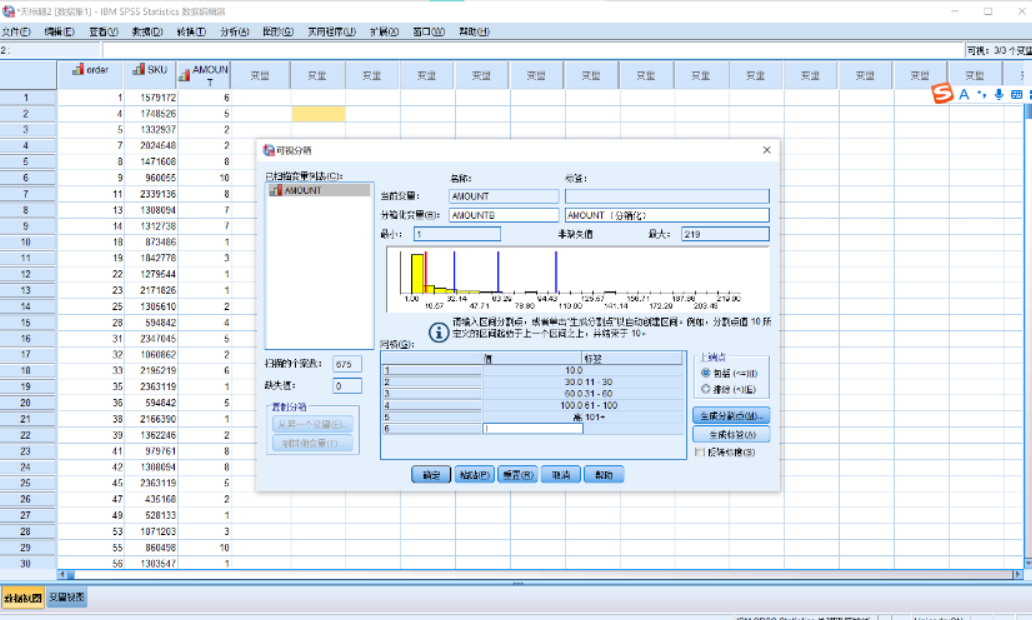Click SKU cell 1303547 in row 30
The height and width of the screenshot is (620, 1032).
click(x=151, y=563)
